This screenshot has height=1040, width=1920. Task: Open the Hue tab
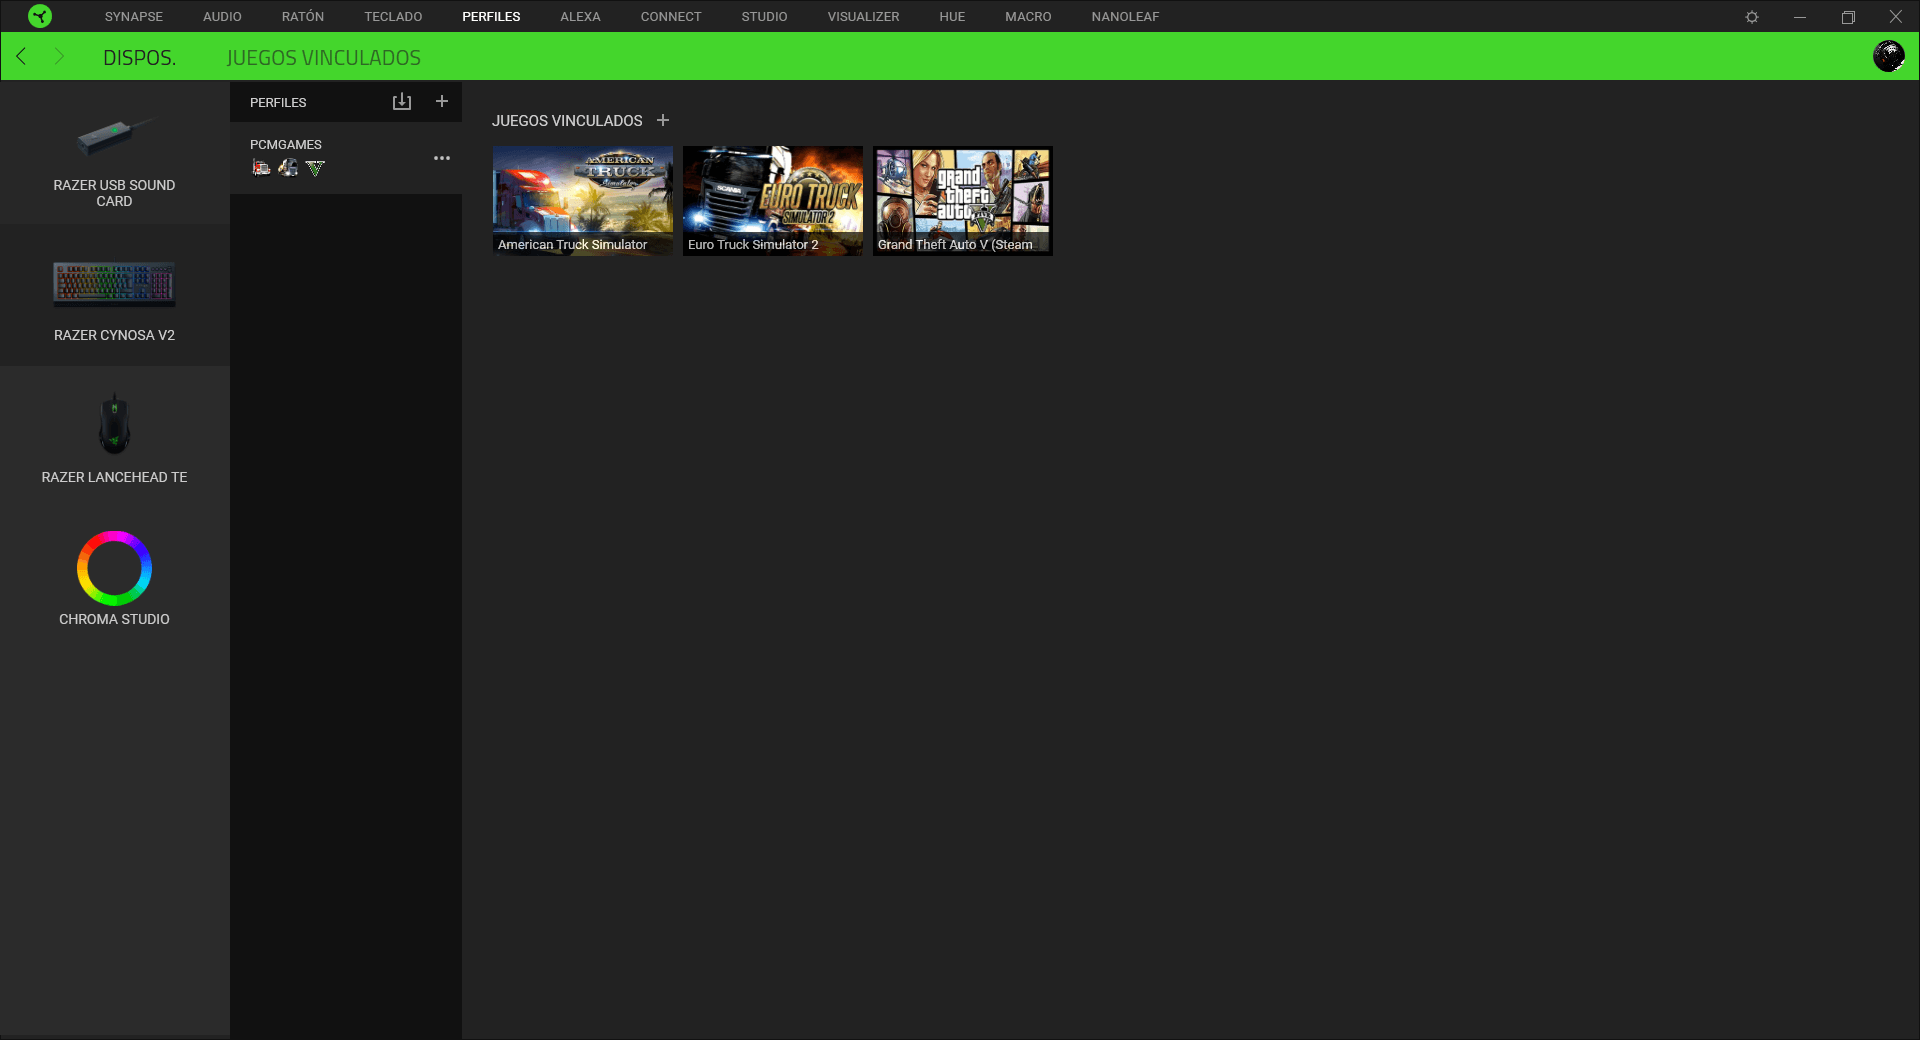[x=952, y=17]
